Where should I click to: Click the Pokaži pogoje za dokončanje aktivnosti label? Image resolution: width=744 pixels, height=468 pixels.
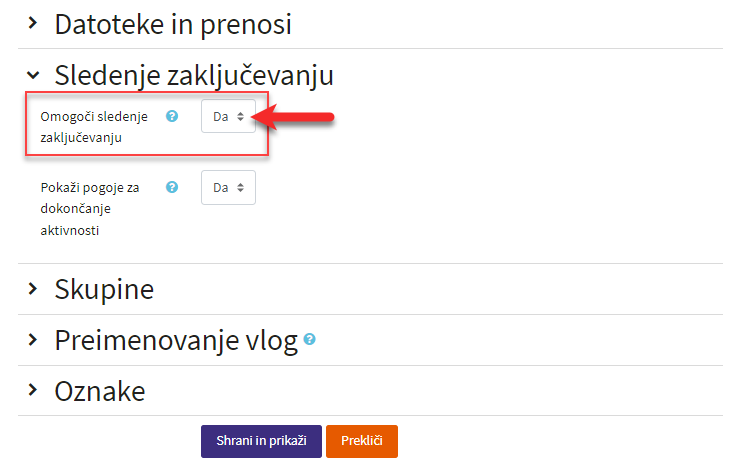pyautogui.click(x=90, y=209)
